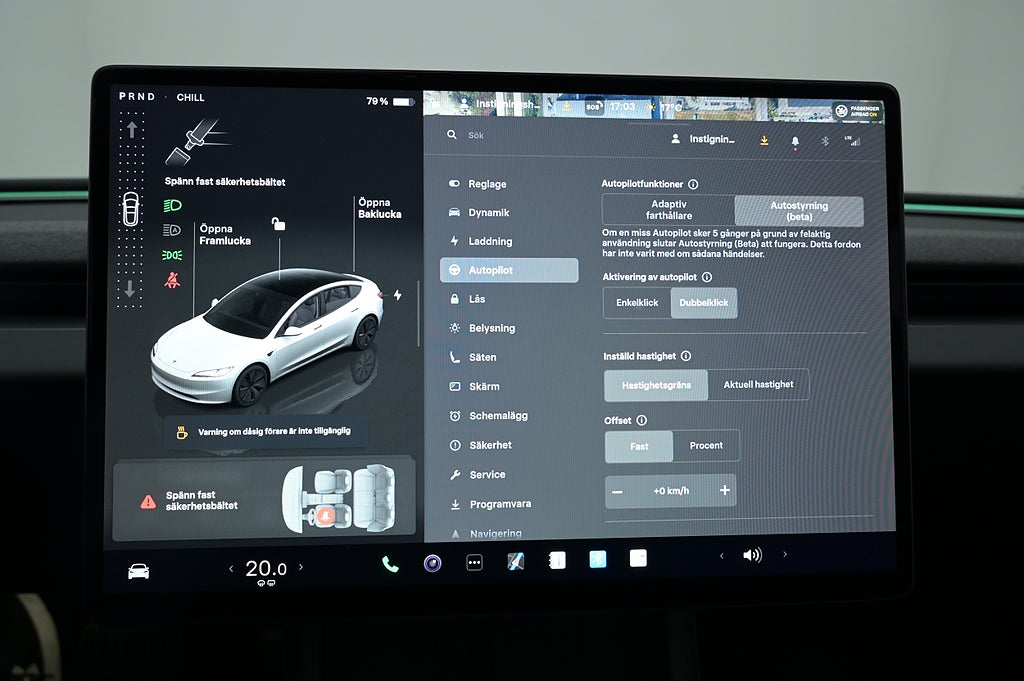This screenshot has width=1024, height=681.
Task: Lower volume with the left chevron
Action: [x=722, y=555]
